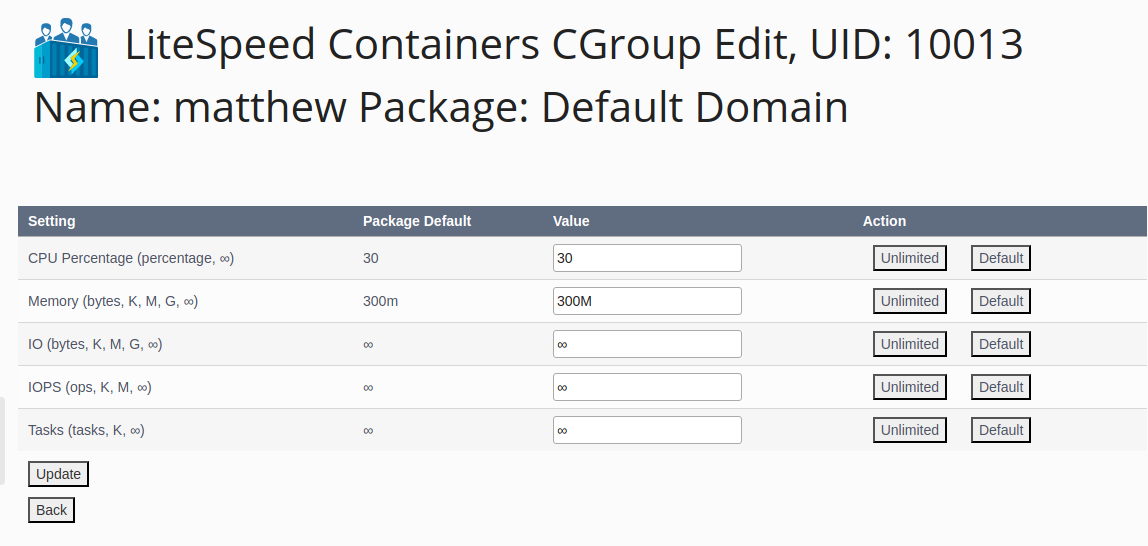Click the Package Default column header
The height and width of the screenshot is (546, 1148).
coord(417,221)
